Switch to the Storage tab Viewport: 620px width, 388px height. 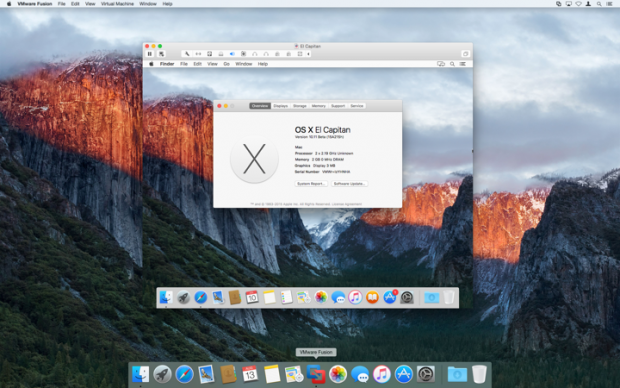tap(300, 106)
